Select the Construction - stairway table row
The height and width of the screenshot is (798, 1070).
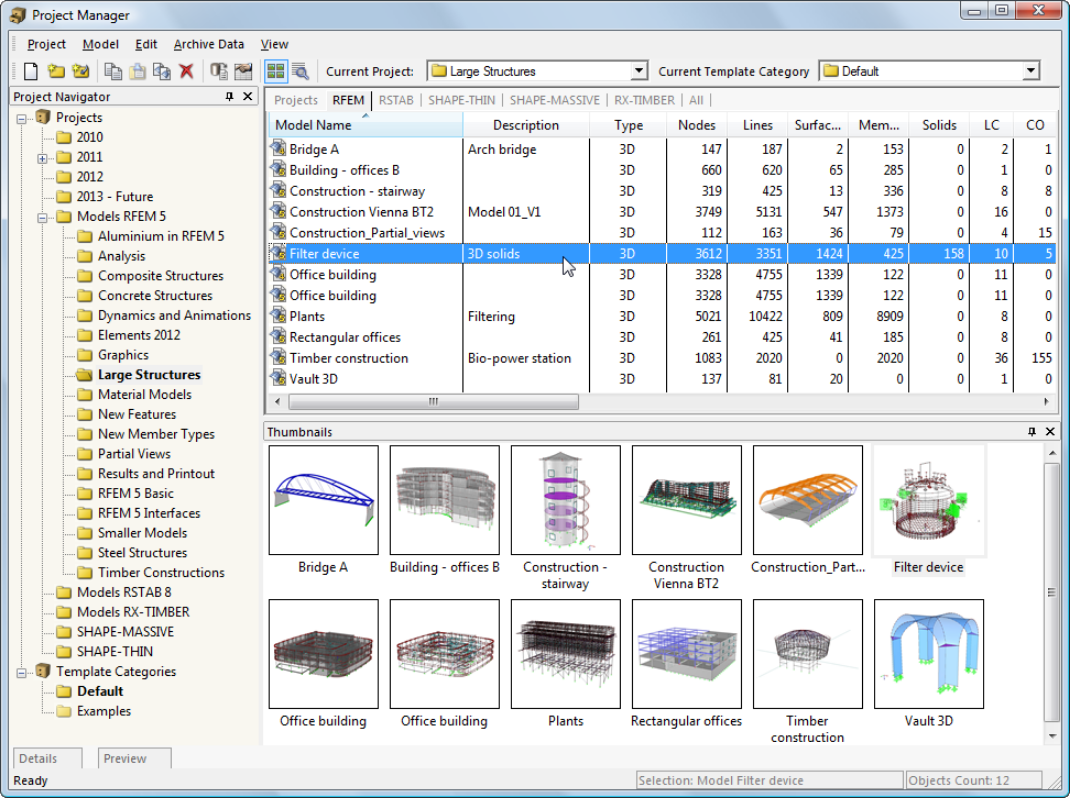(x=662, y=190)
